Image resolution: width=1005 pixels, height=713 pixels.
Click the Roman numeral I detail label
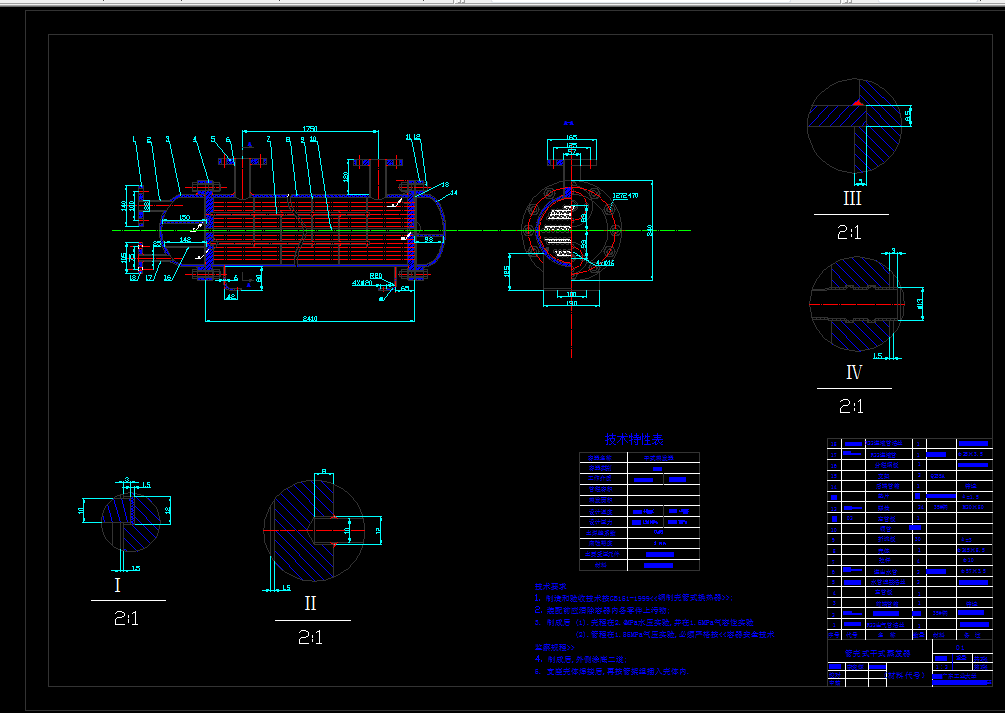pyautogui.click(x=117, y=585)
